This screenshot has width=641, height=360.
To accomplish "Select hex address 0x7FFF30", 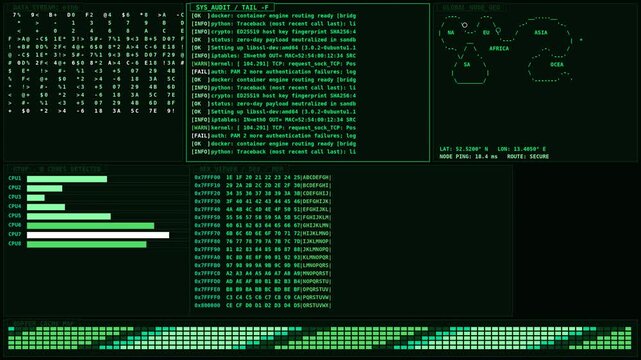I will click(207, 201).
